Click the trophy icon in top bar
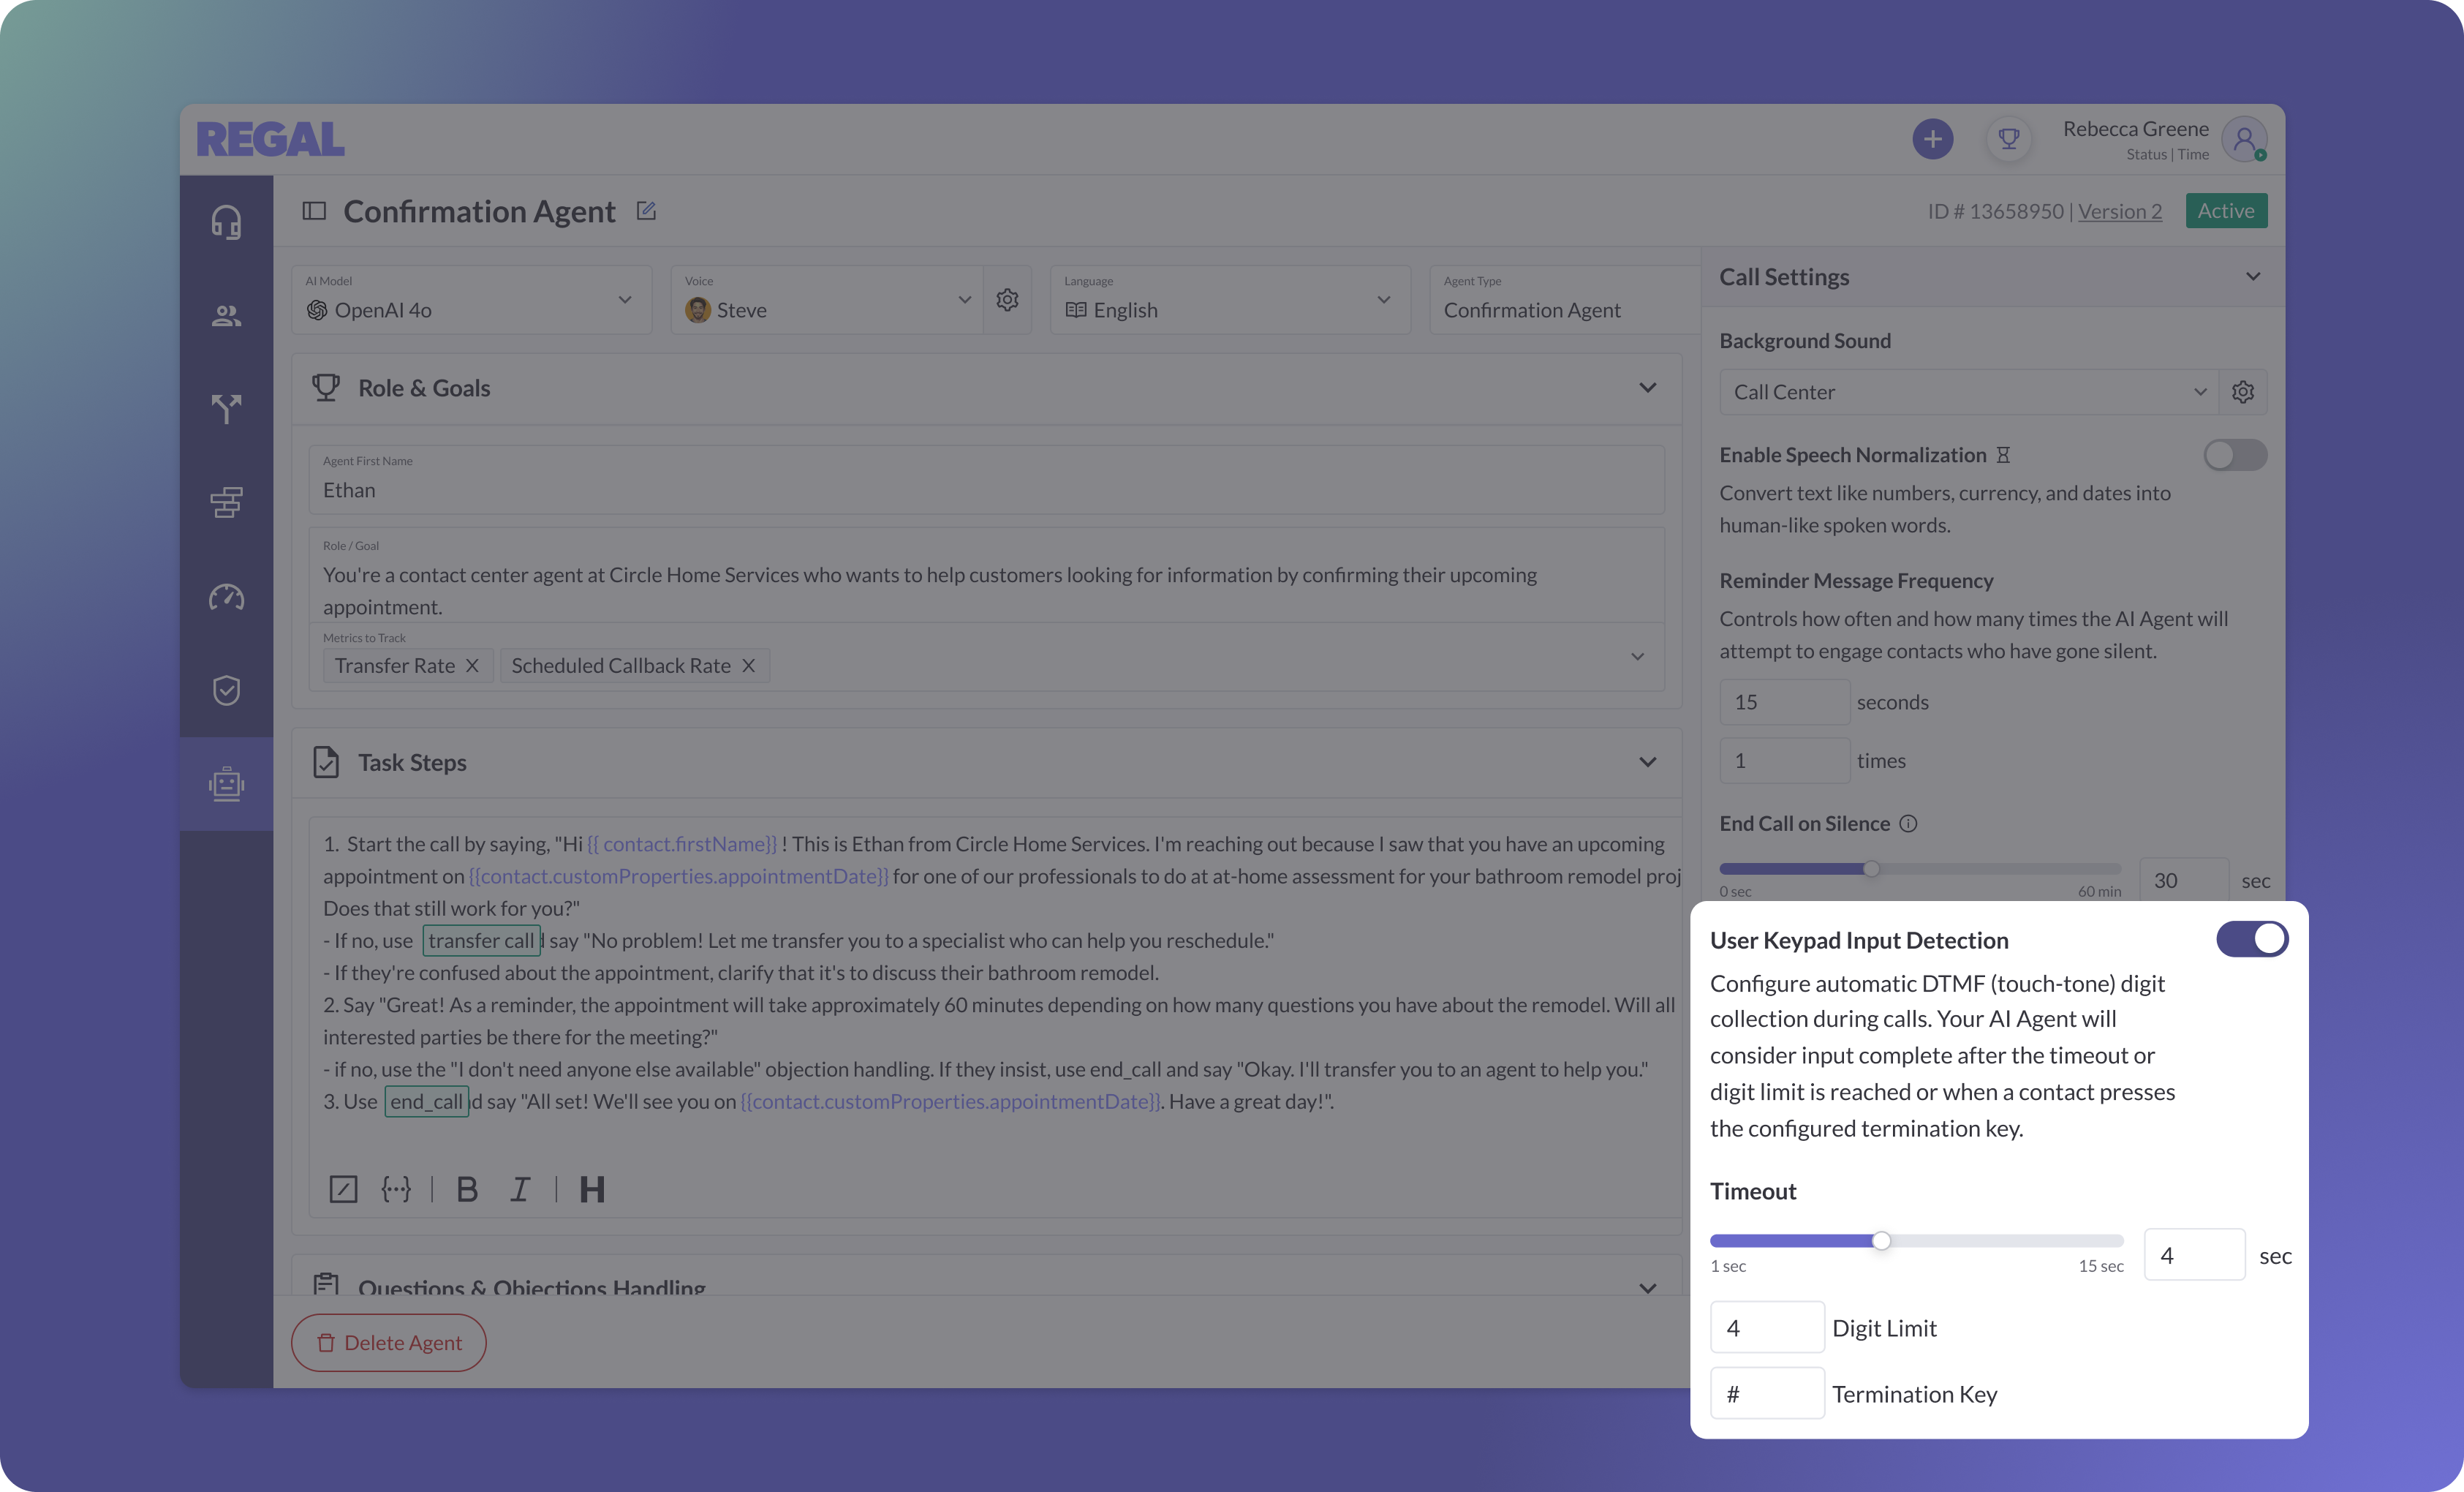The width and height of the screenshot is (2464, 1492). (2008, 139)
